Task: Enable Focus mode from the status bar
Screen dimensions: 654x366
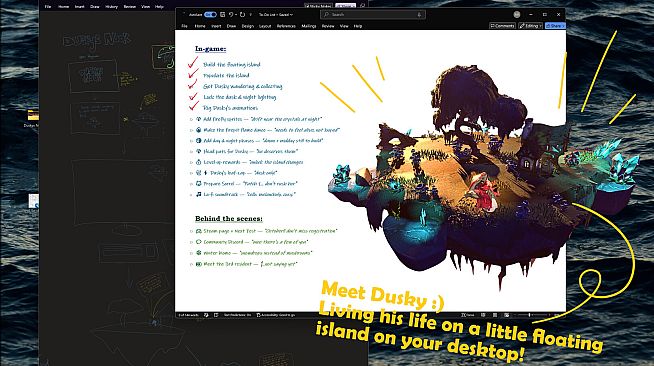Action: click(x=468, y=315)
